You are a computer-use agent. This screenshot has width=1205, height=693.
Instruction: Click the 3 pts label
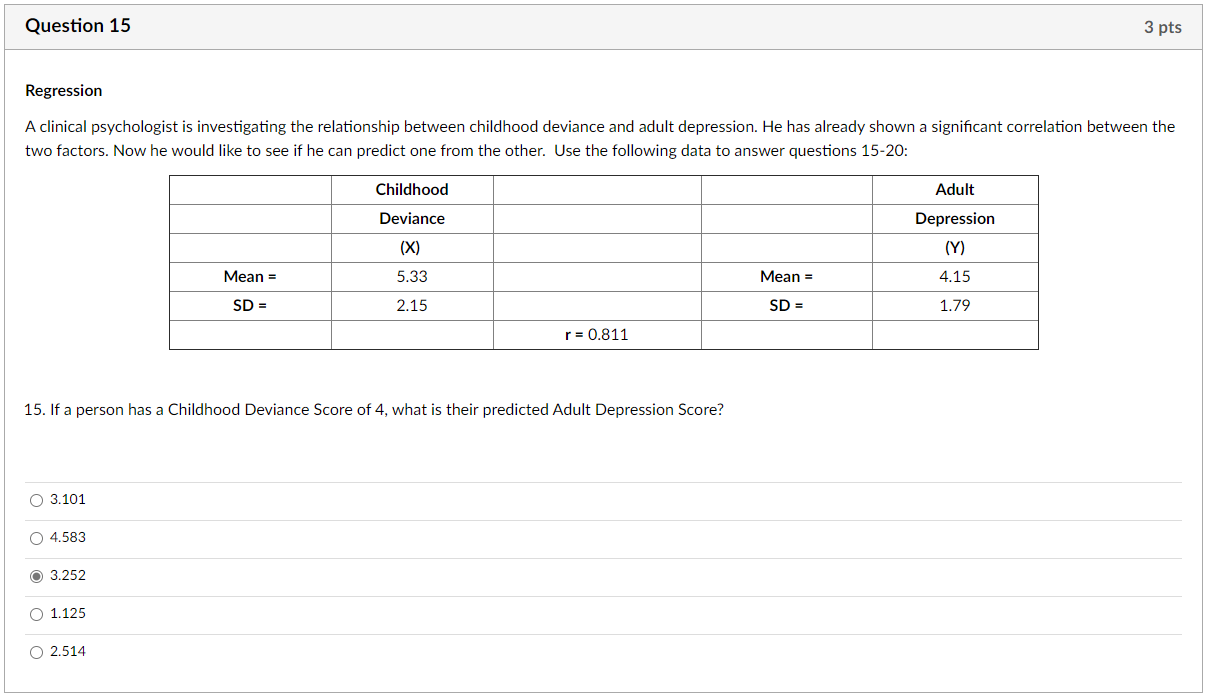coord(1162,27)
